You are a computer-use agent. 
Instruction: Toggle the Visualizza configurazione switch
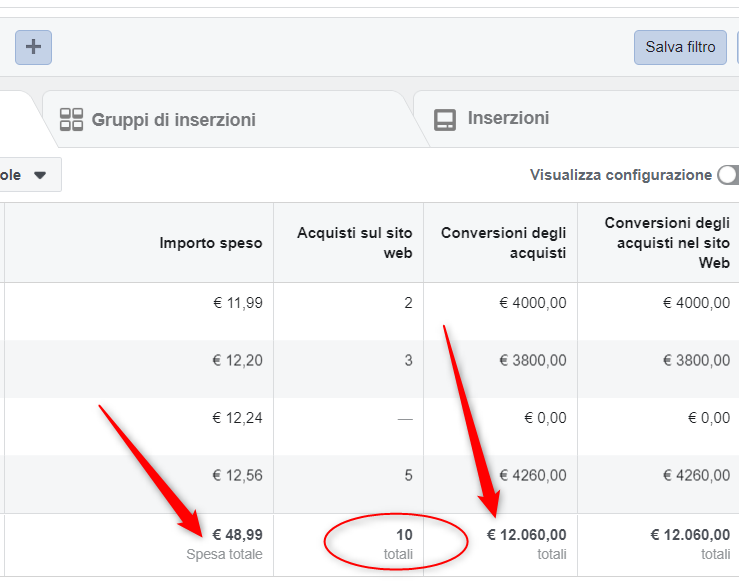click(728, 175)
